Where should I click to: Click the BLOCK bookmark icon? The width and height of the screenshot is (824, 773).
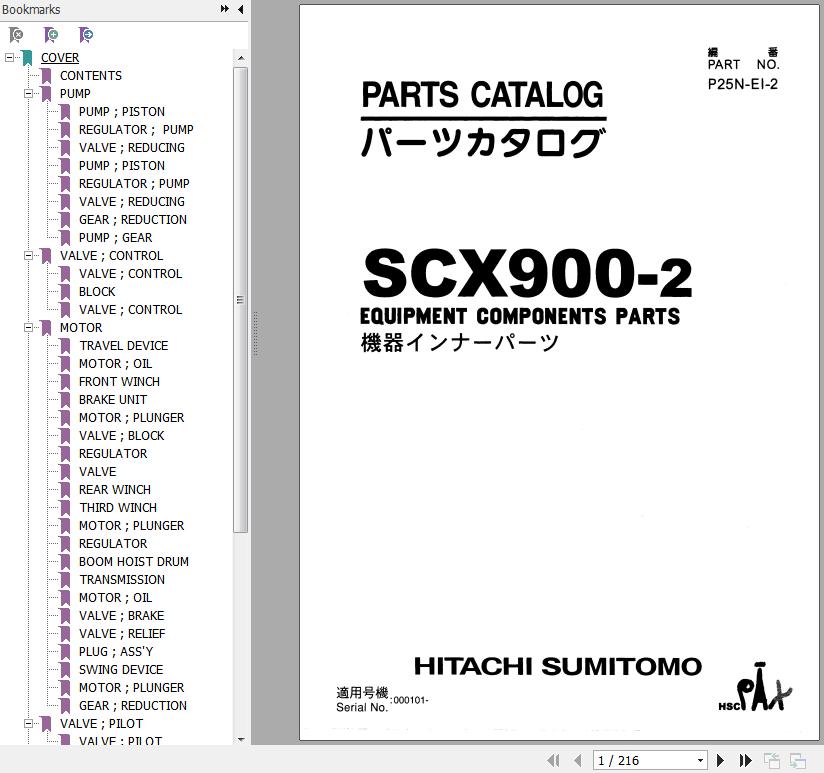coord(65,292)
